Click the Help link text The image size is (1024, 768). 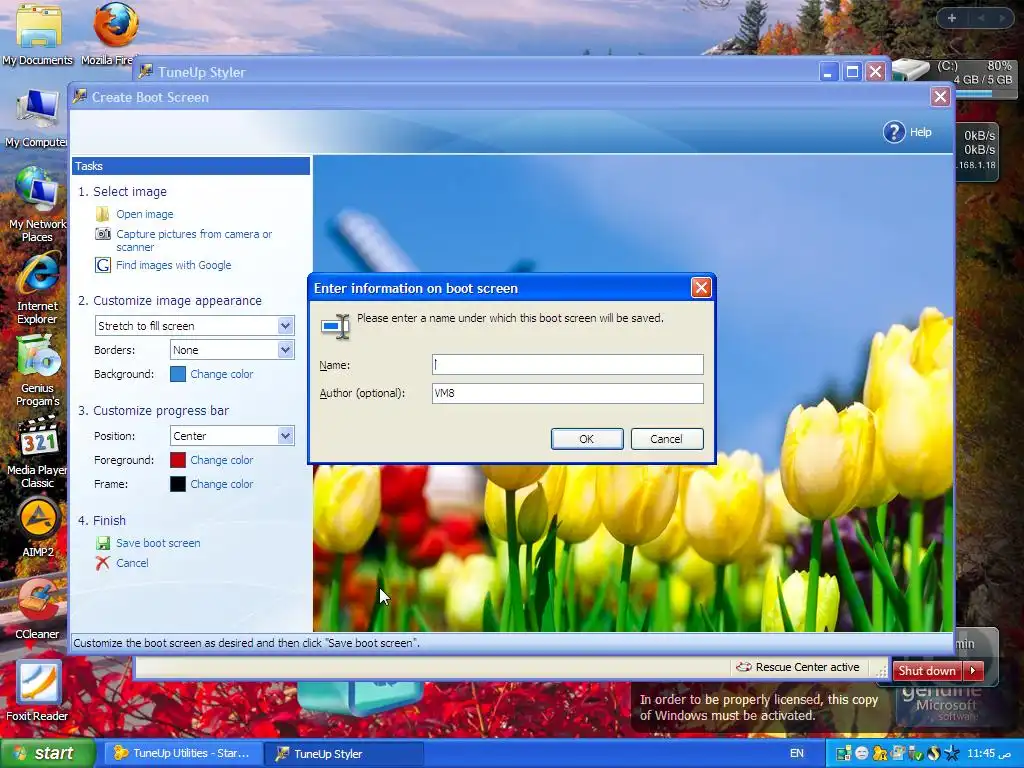(921, 132)
